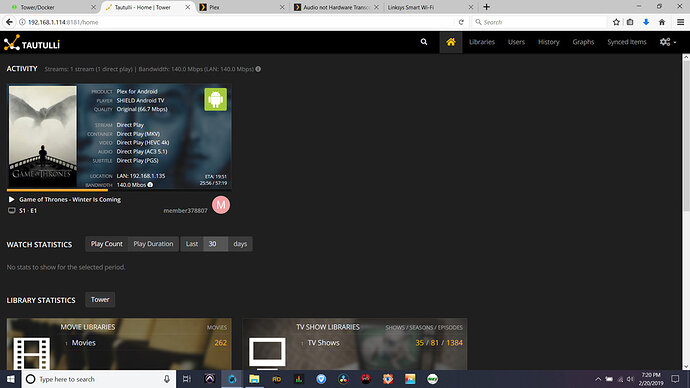Click the address bar URL
The width and height of the screenshot is (690, 388).
click(x=63, y=22)
